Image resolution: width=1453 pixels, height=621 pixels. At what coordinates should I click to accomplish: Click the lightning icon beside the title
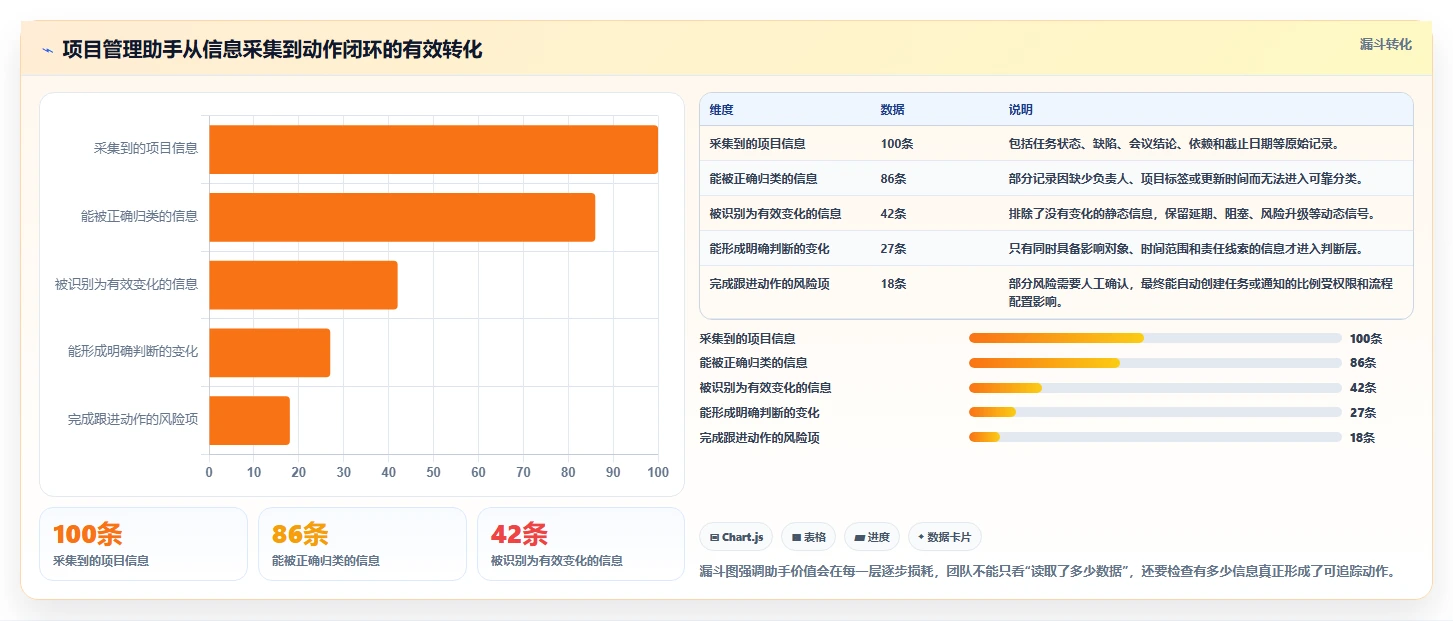click(48, 50)
